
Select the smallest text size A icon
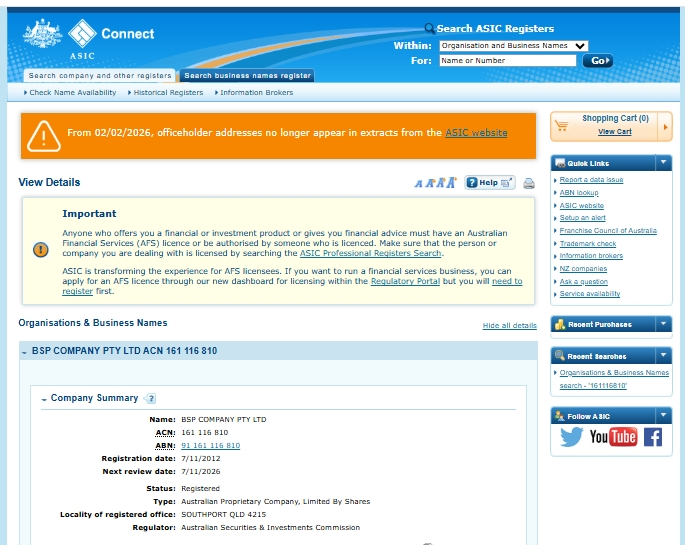pyautogui.click(x=419, y=184)
